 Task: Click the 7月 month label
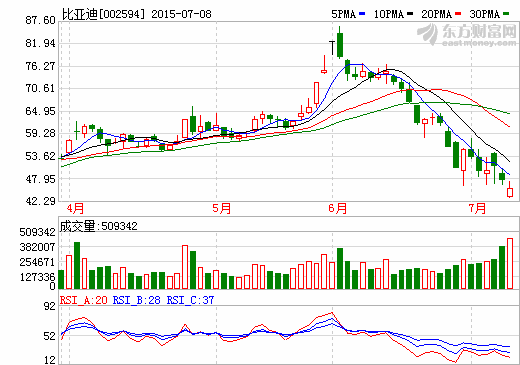coord(477,209)
